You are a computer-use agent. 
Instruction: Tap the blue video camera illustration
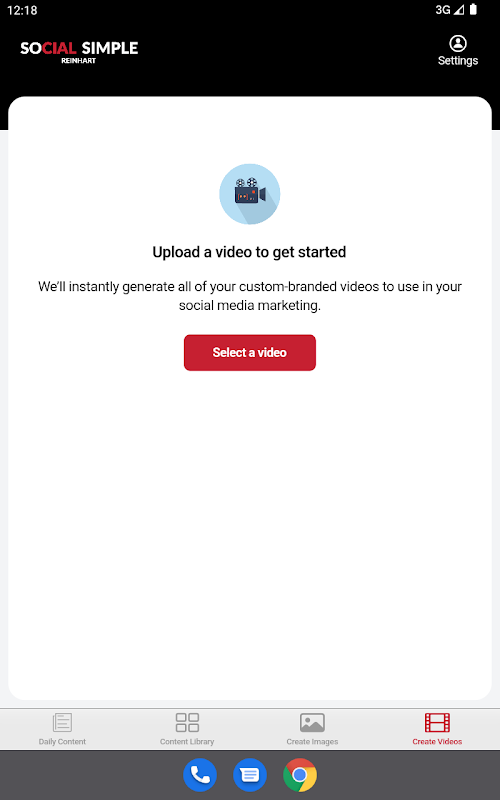pyautogui.click(x=249, y=194)
